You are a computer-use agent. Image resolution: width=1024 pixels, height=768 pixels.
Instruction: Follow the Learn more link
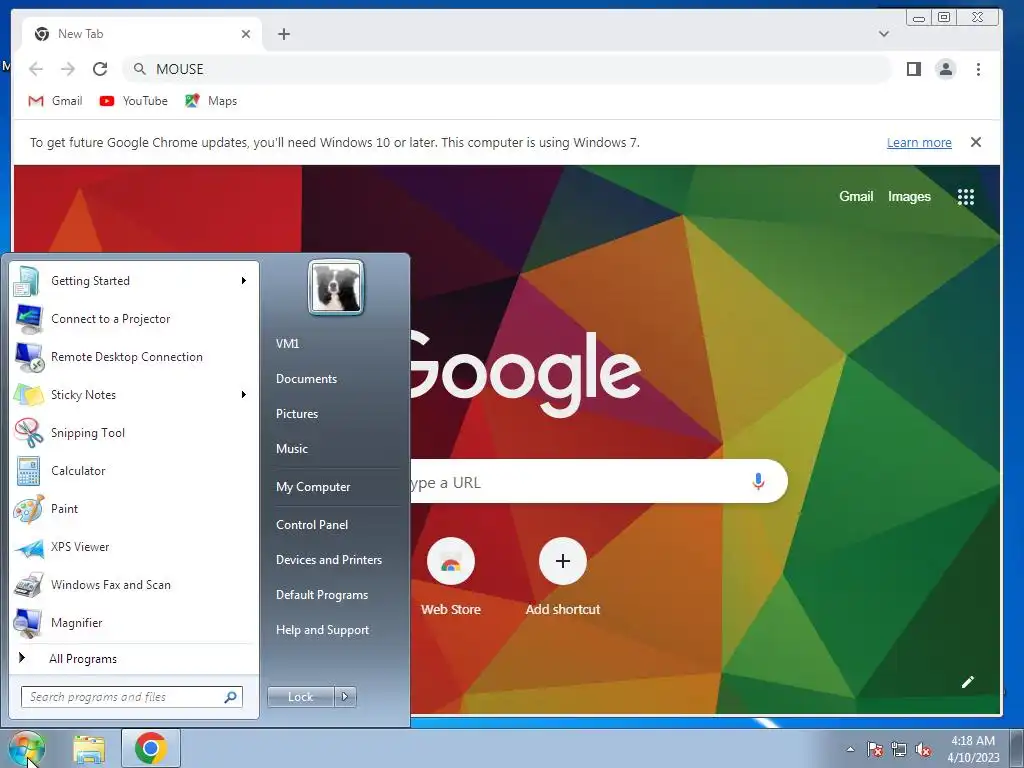tap(919, 142)
